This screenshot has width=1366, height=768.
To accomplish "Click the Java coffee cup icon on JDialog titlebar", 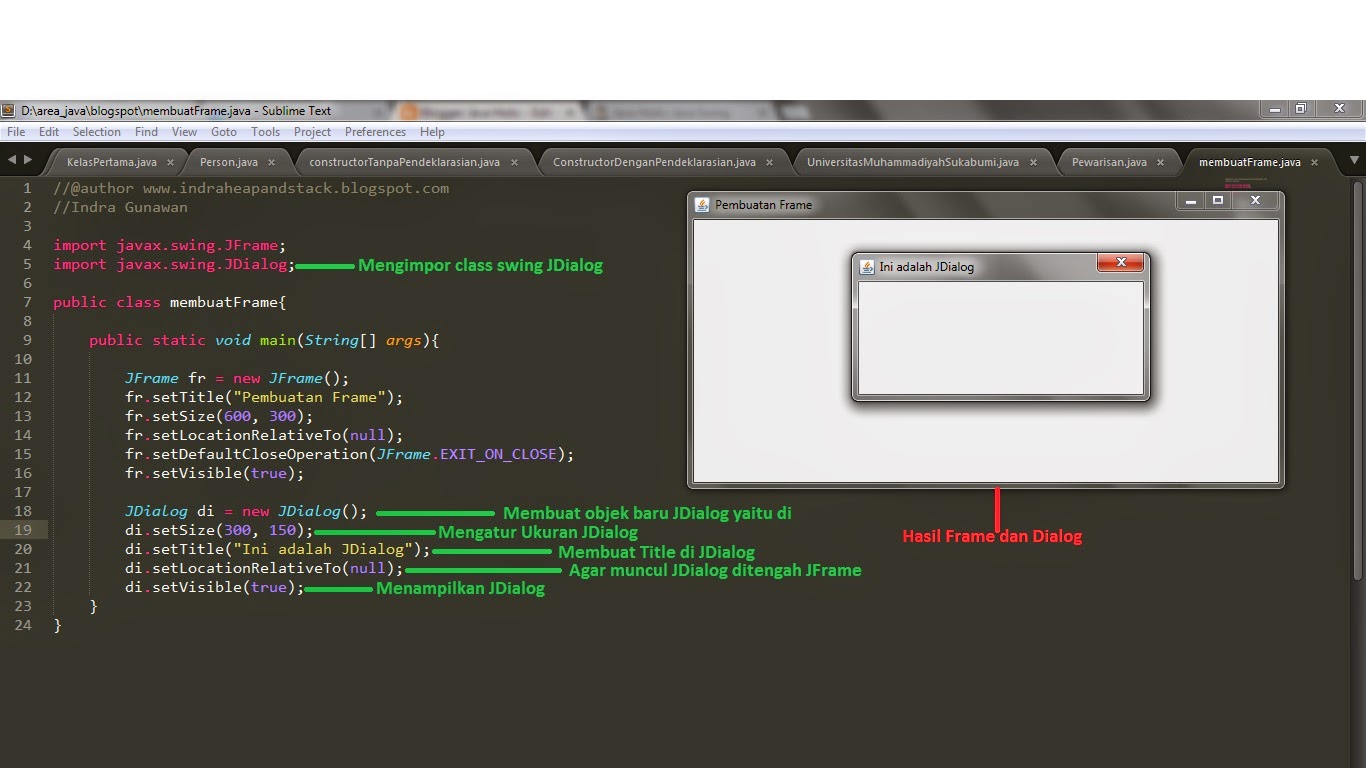I will [x=864, y=266].
